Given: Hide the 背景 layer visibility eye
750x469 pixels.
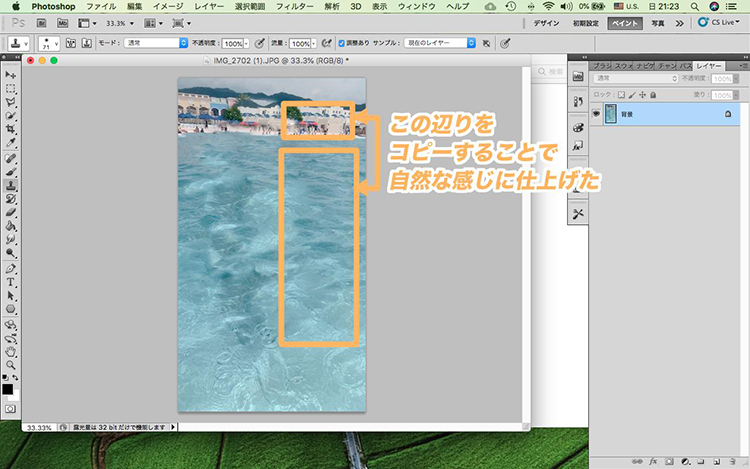Looking at the screenshot, I should point(596,114).
